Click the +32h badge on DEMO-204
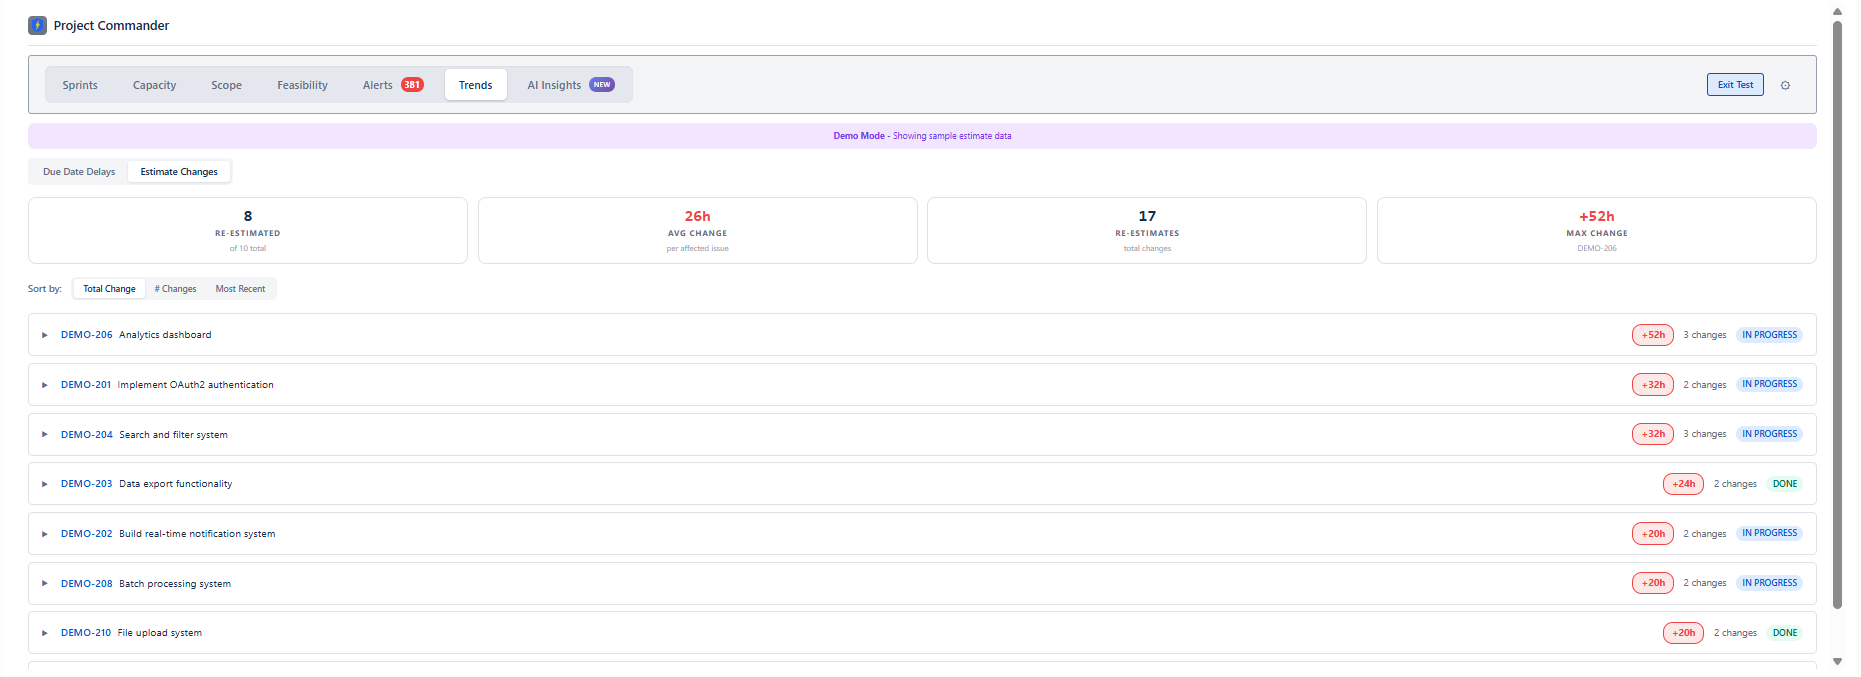Image resolution: width=1861 pixels, height=677 pixels. click(1652, 434)
